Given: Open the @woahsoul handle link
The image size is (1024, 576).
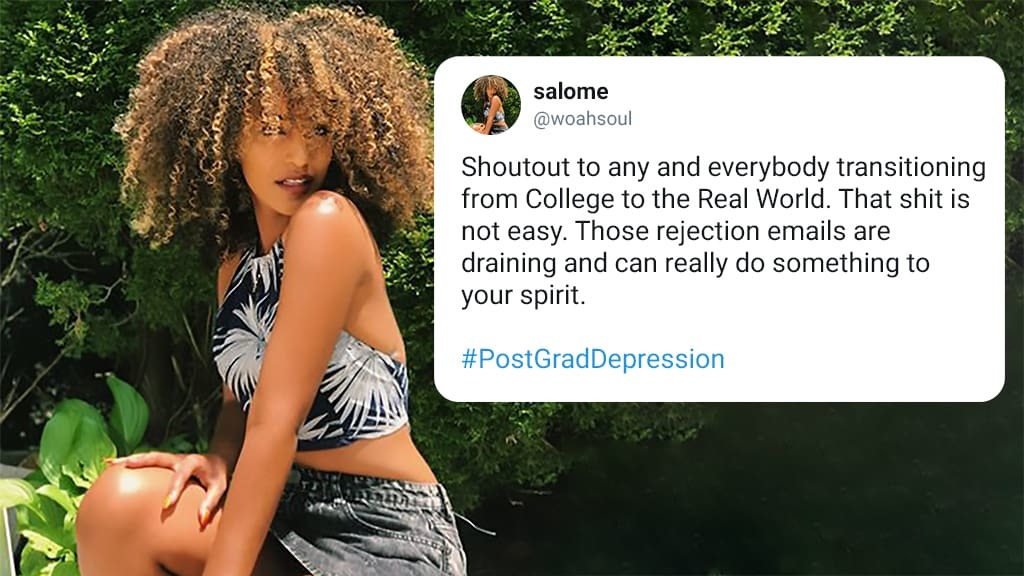Looking at the screenshot, I should coord(583,119).
